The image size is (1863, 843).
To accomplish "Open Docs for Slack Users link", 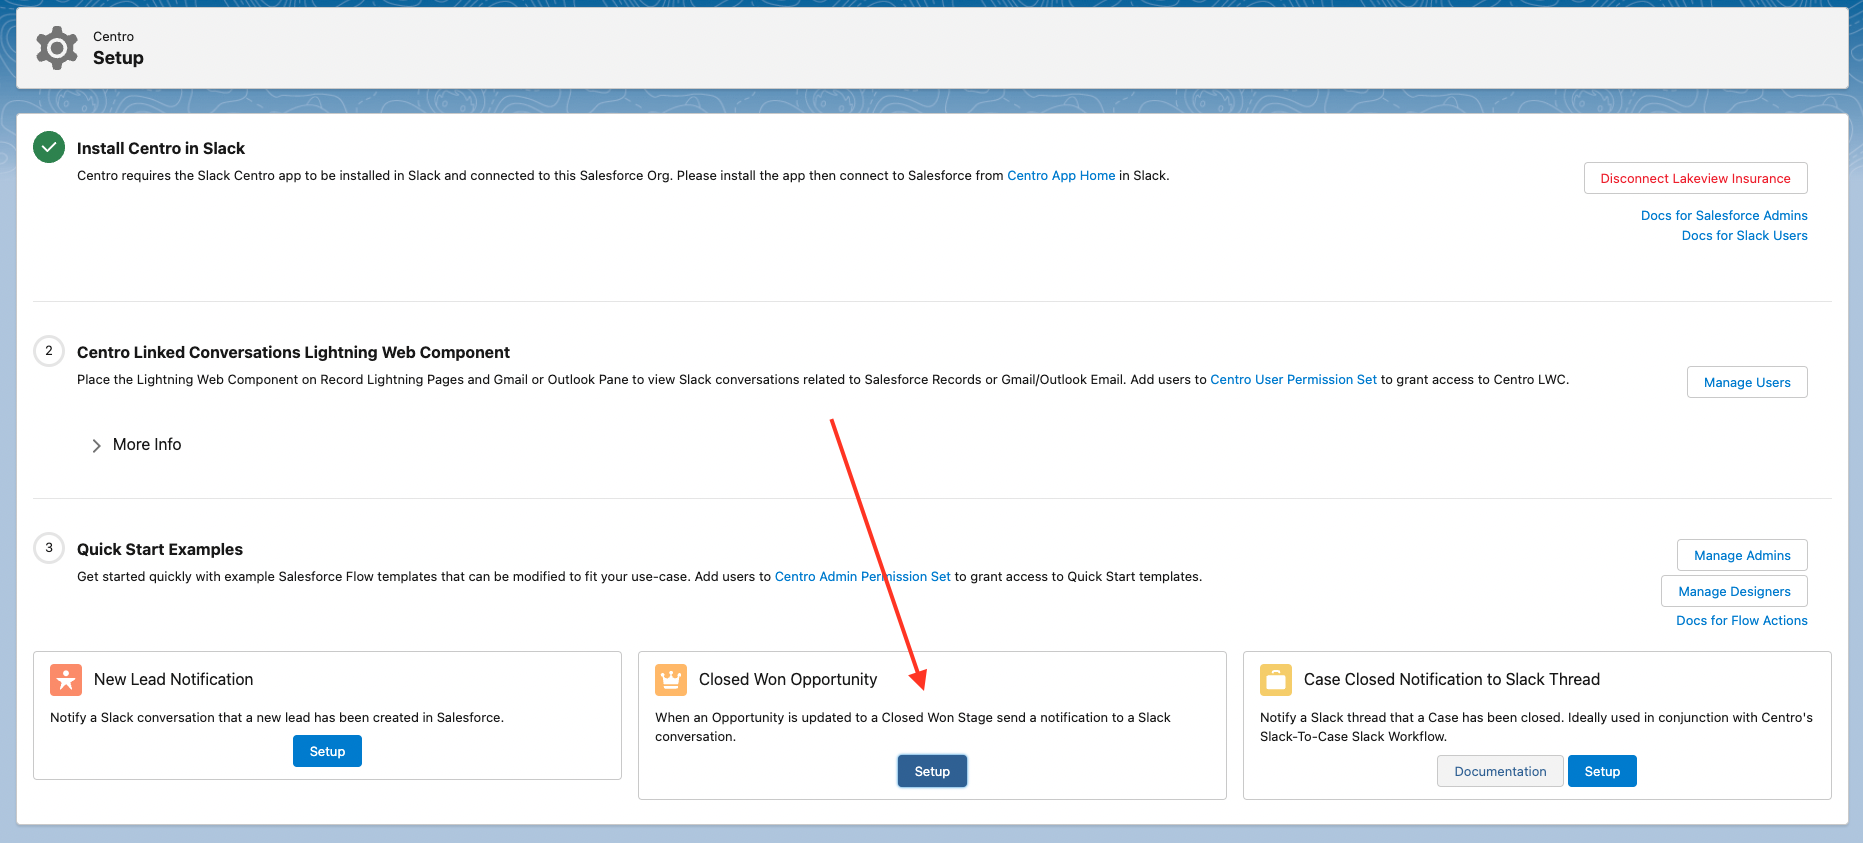I will coord(1744,235).
